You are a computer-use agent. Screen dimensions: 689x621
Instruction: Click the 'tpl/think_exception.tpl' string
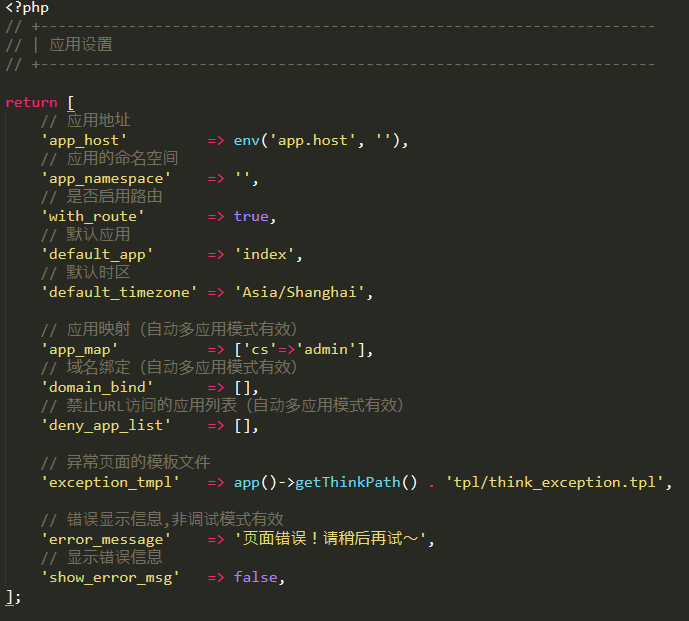tap(555, 483)
